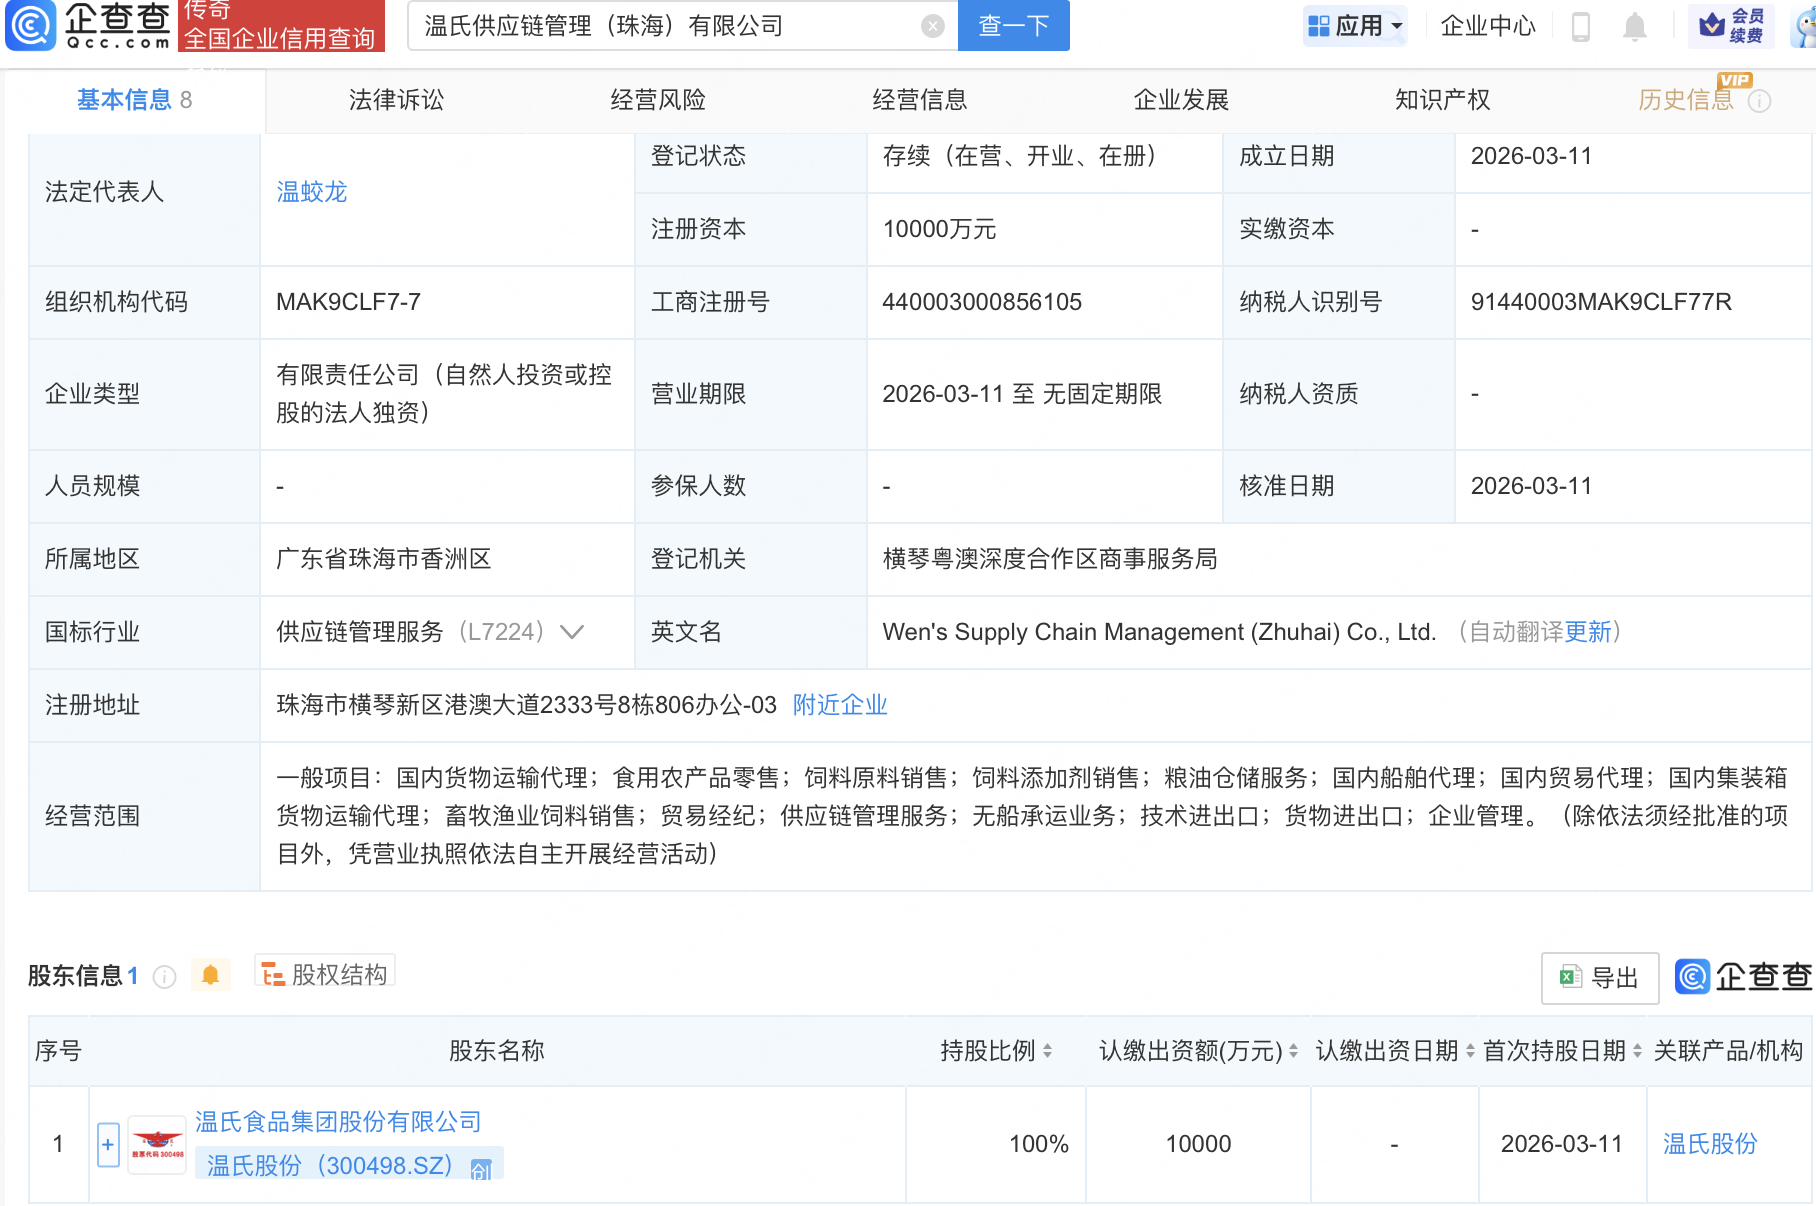
Task: Click the 温氏股份 company logo thumbnail
Action: click(x=156, y=1144)
